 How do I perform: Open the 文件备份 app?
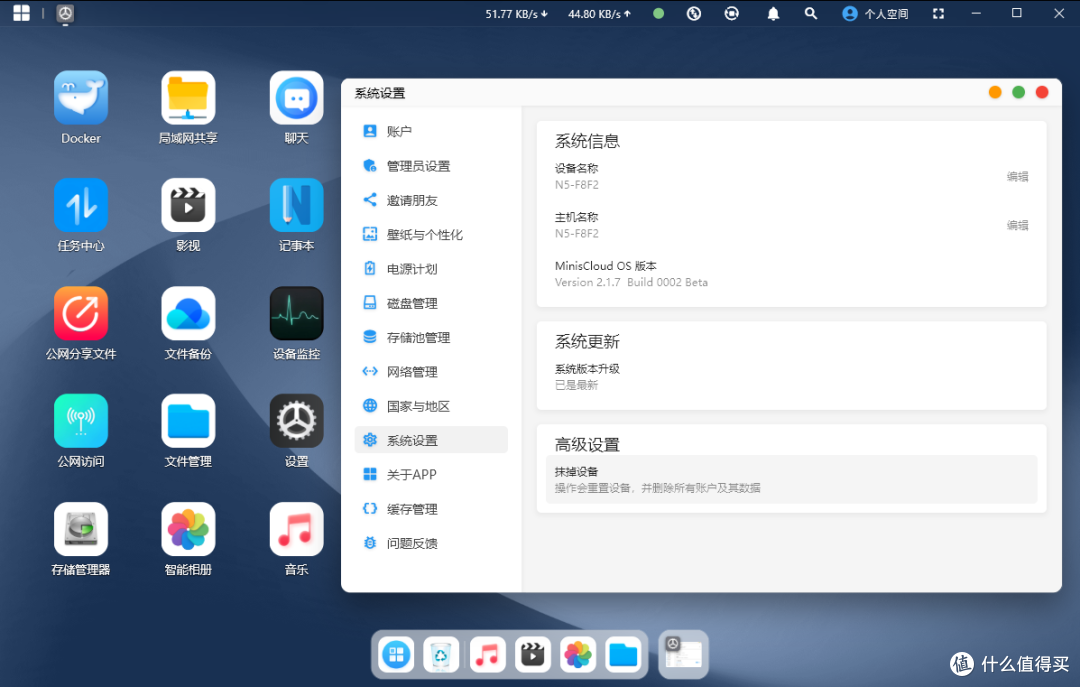pyautogui.click(x=188, y=314)
